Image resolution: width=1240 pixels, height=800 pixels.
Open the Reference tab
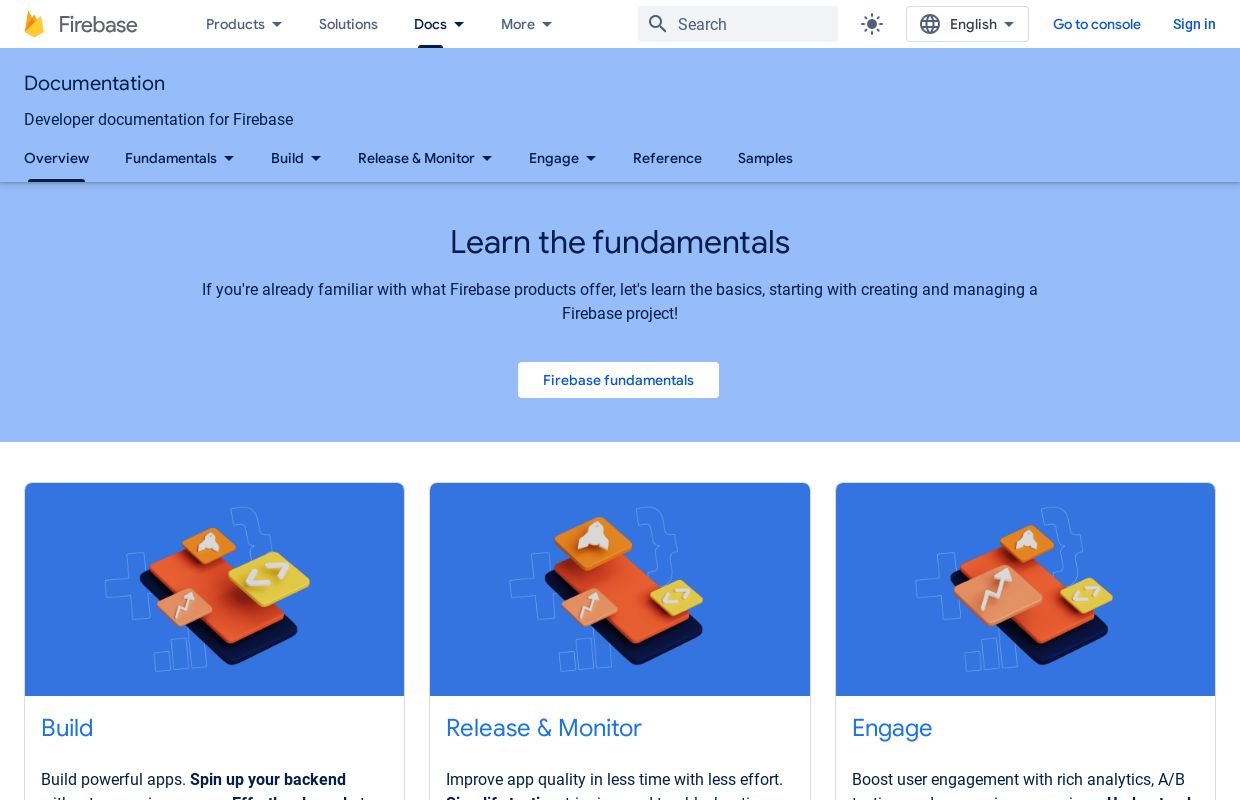click(x=667, y=158)
